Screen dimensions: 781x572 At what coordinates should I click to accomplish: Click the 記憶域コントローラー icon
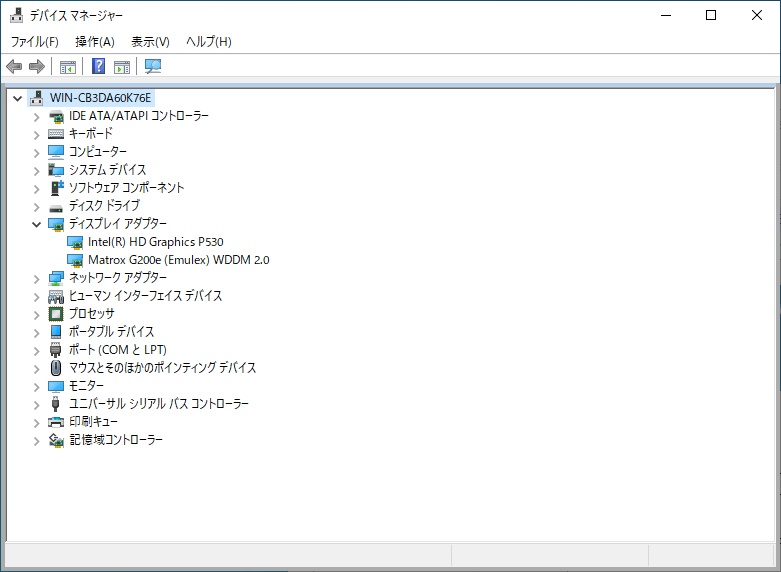(x=56, y=440)
